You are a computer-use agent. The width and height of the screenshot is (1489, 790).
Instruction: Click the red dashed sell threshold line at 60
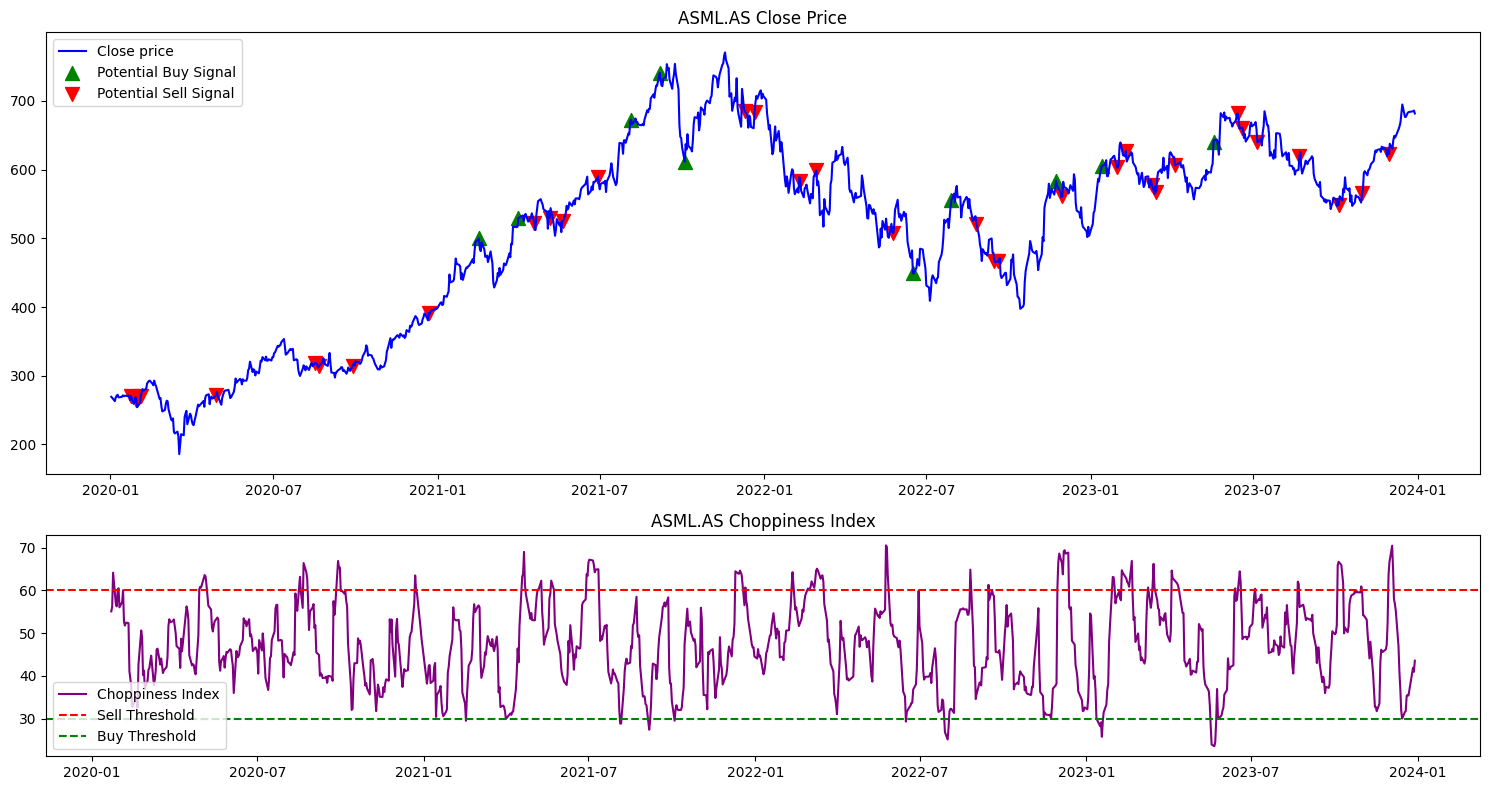763,590
